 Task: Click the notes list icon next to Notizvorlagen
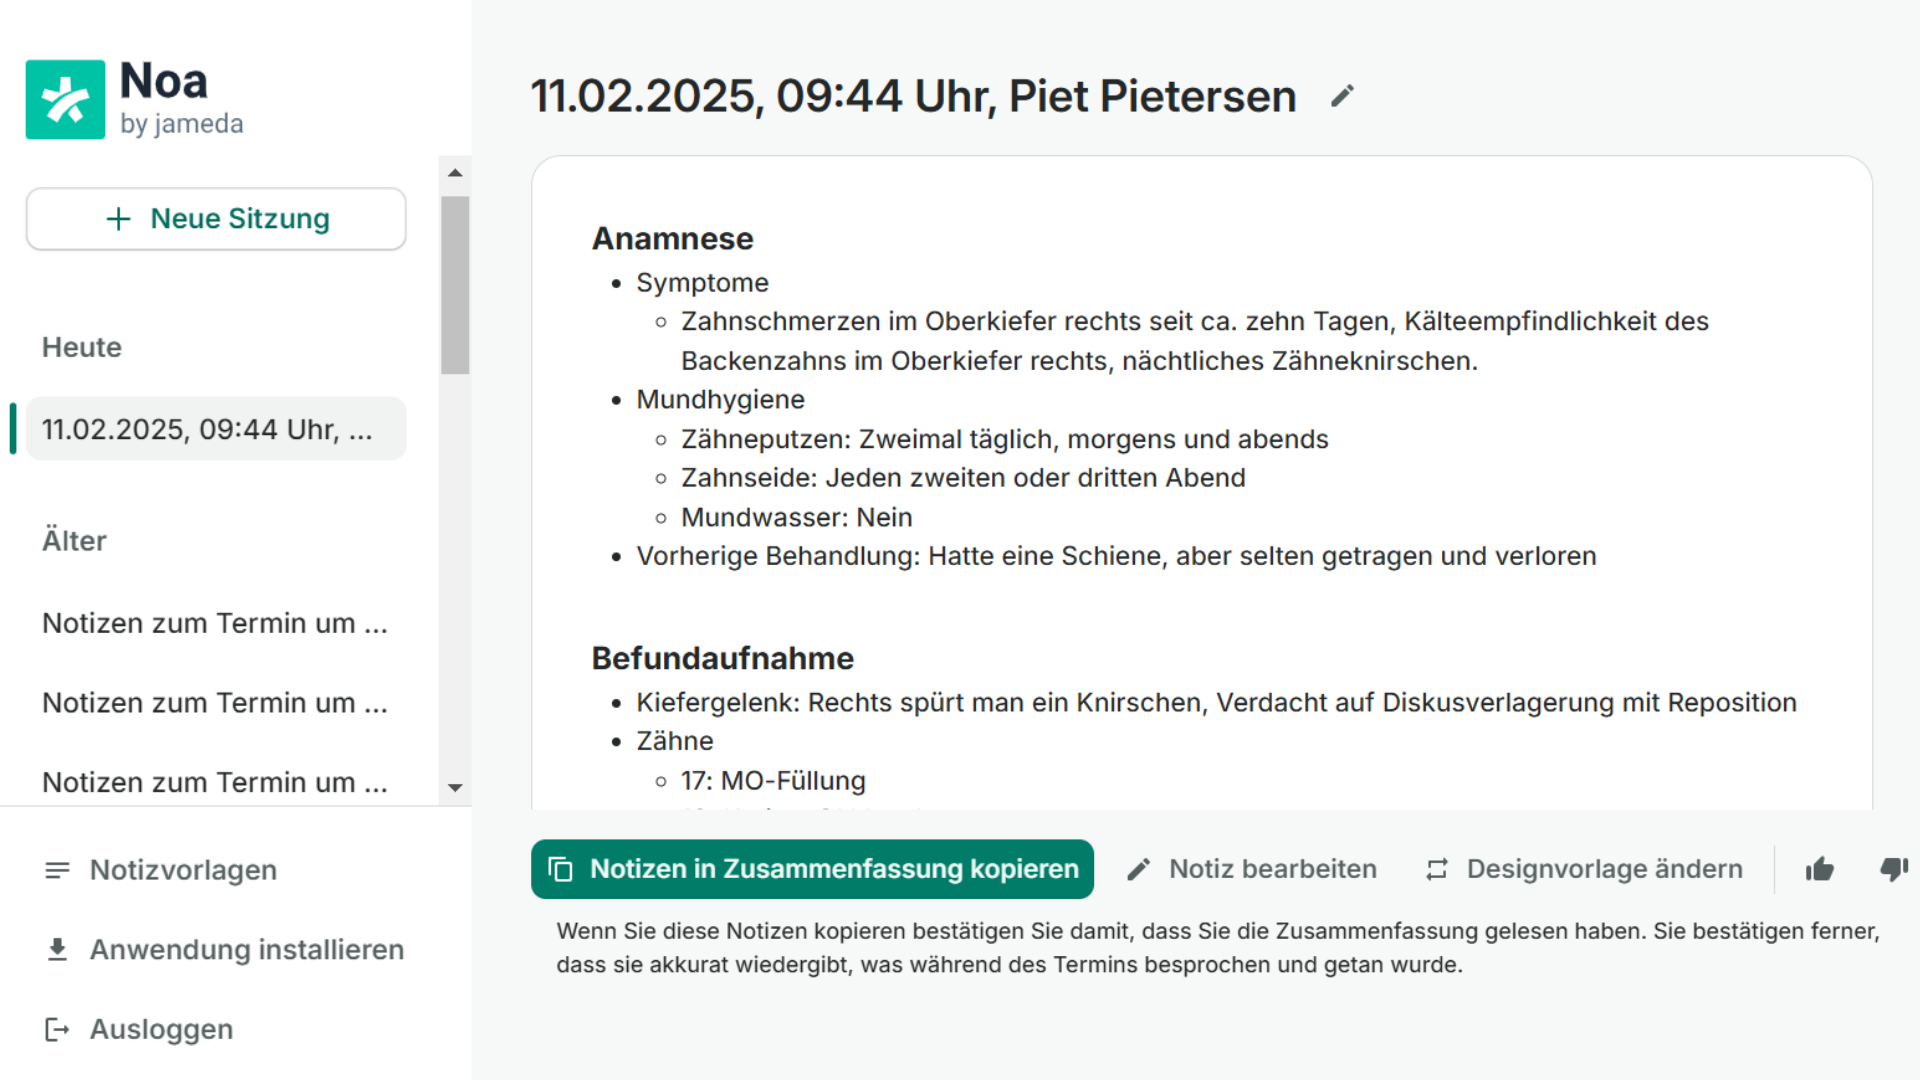(57, 869)
